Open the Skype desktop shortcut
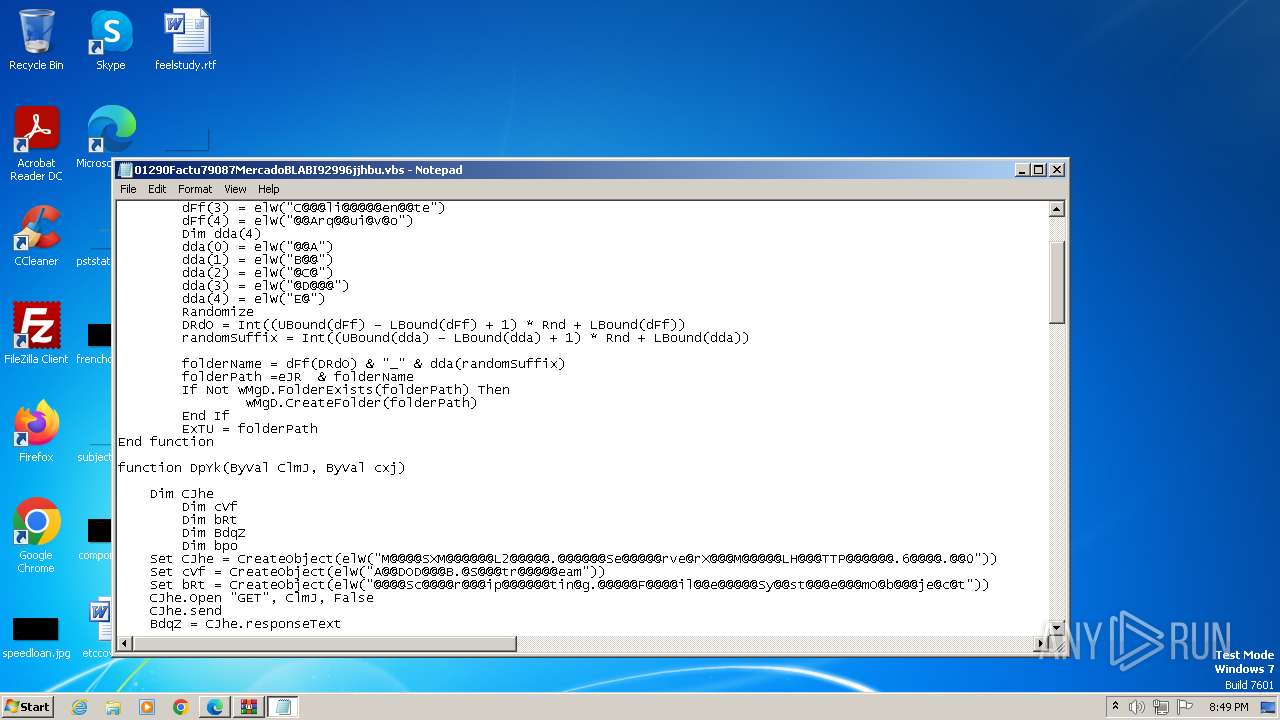1280x720 pixels. tap(110, 40)
